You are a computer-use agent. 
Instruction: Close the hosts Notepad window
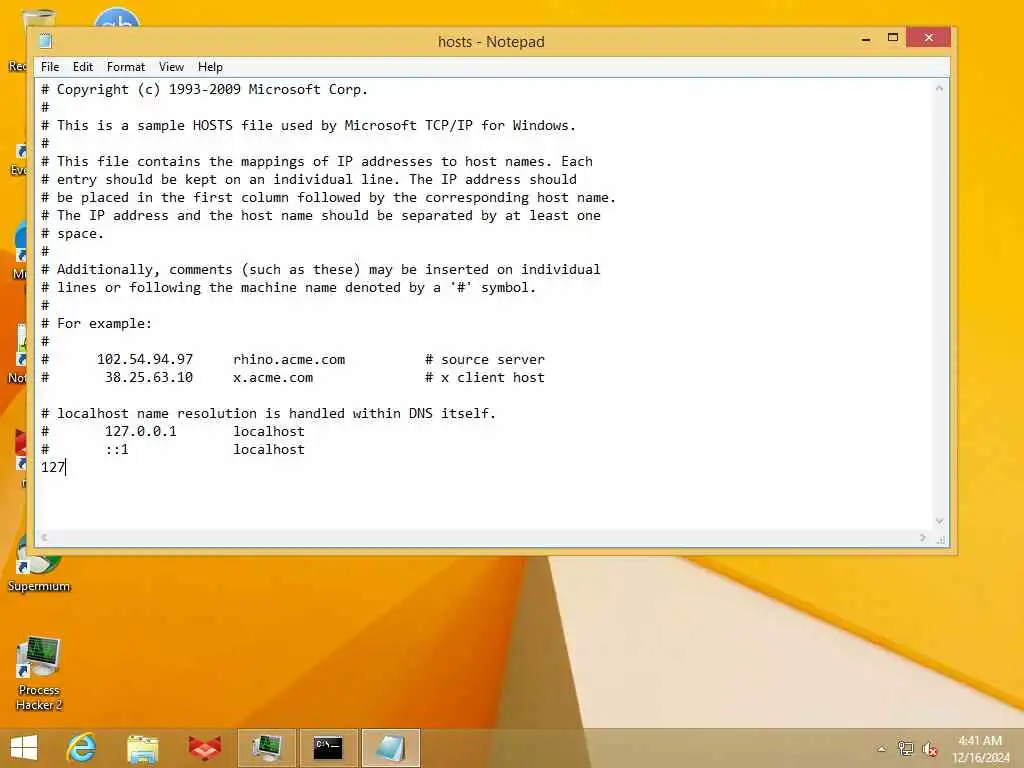pos(929,38)
